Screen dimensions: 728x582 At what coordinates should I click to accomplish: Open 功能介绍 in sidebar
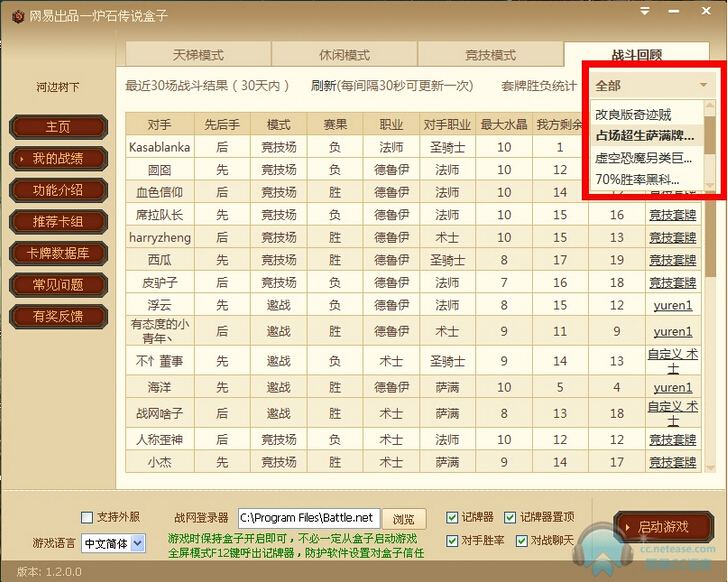[x=58, y=190]
